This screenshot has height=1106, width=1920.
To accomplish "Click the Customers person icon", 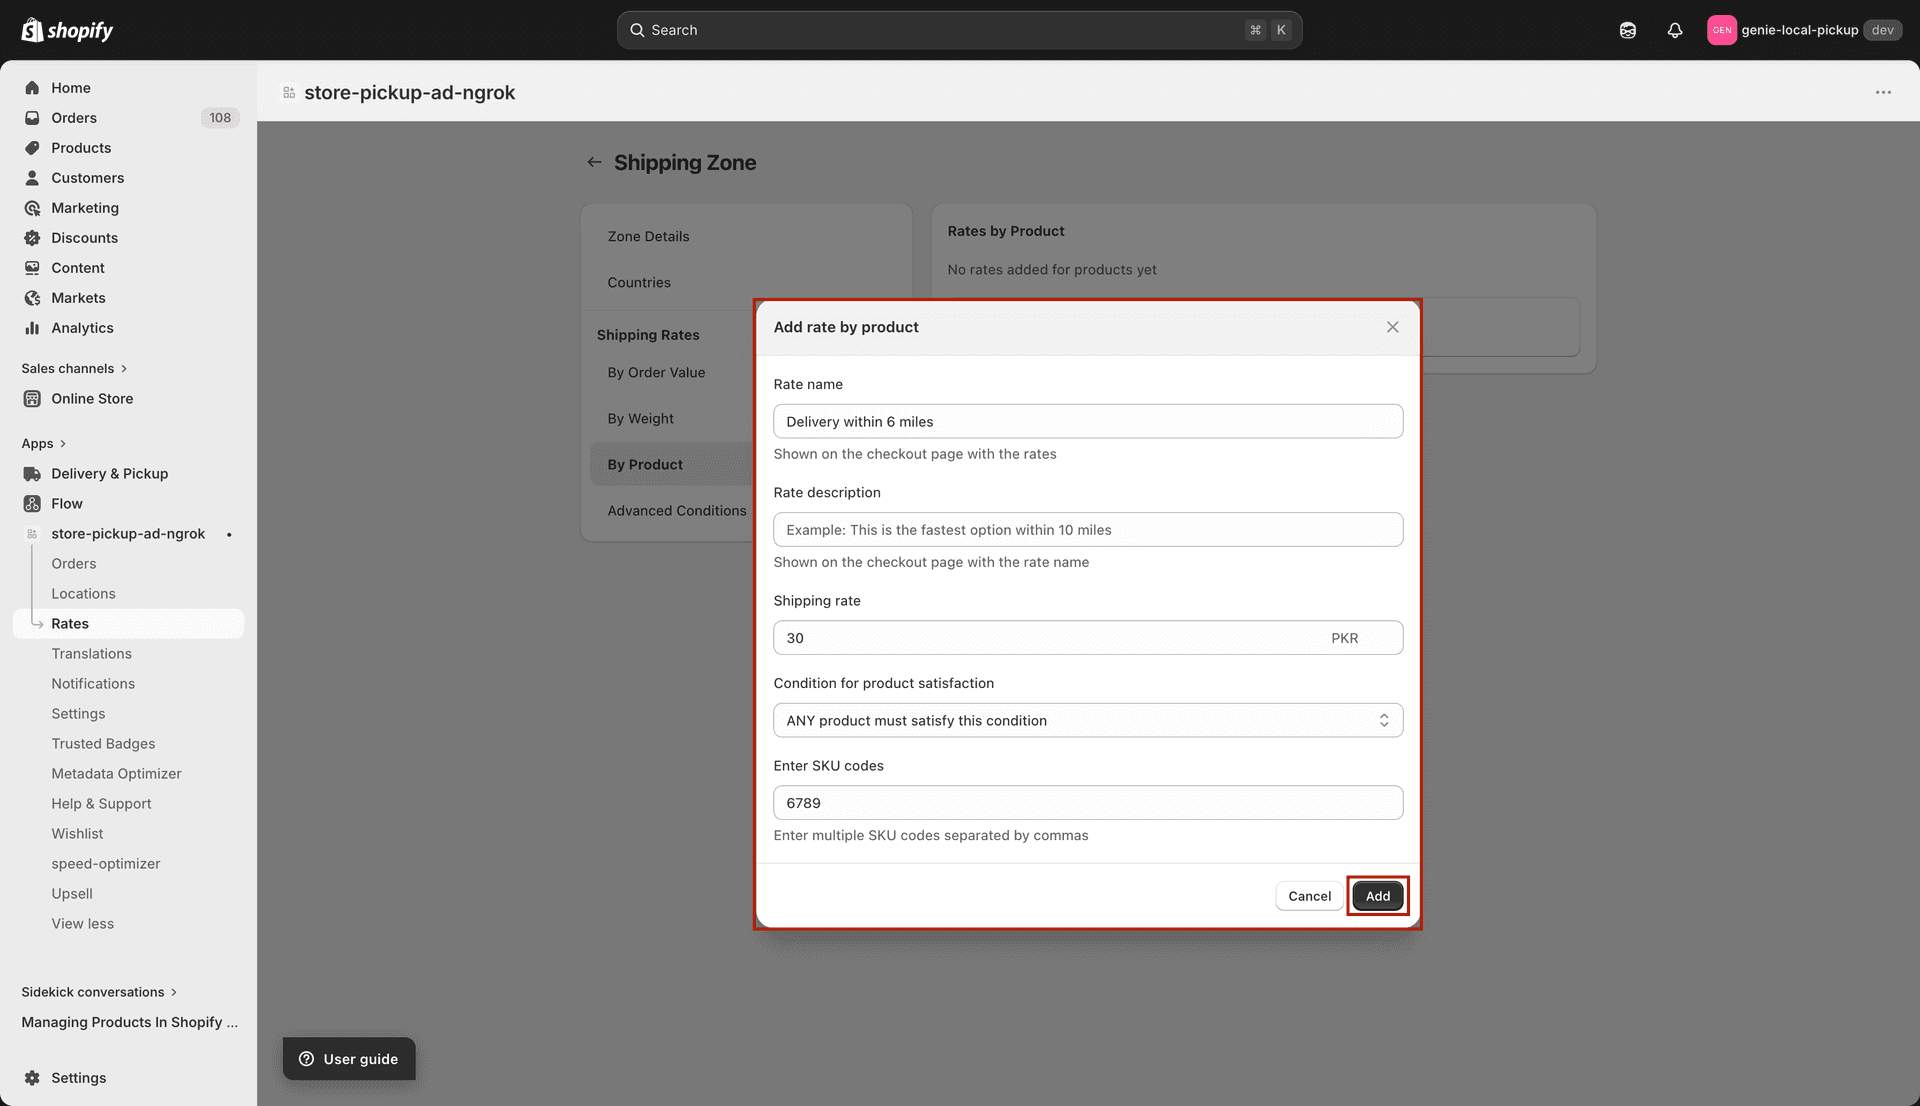I will coord(32,178).
